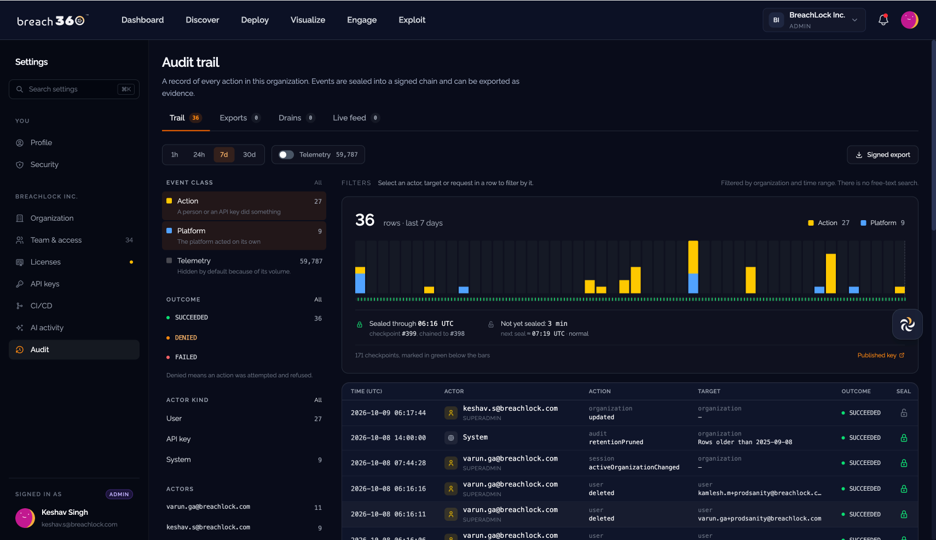Image resolution: width=936 pixels, height=540 pixels.
Task: Click the seal lock on activeOrganizationChanged row
Action: [904, 462]
